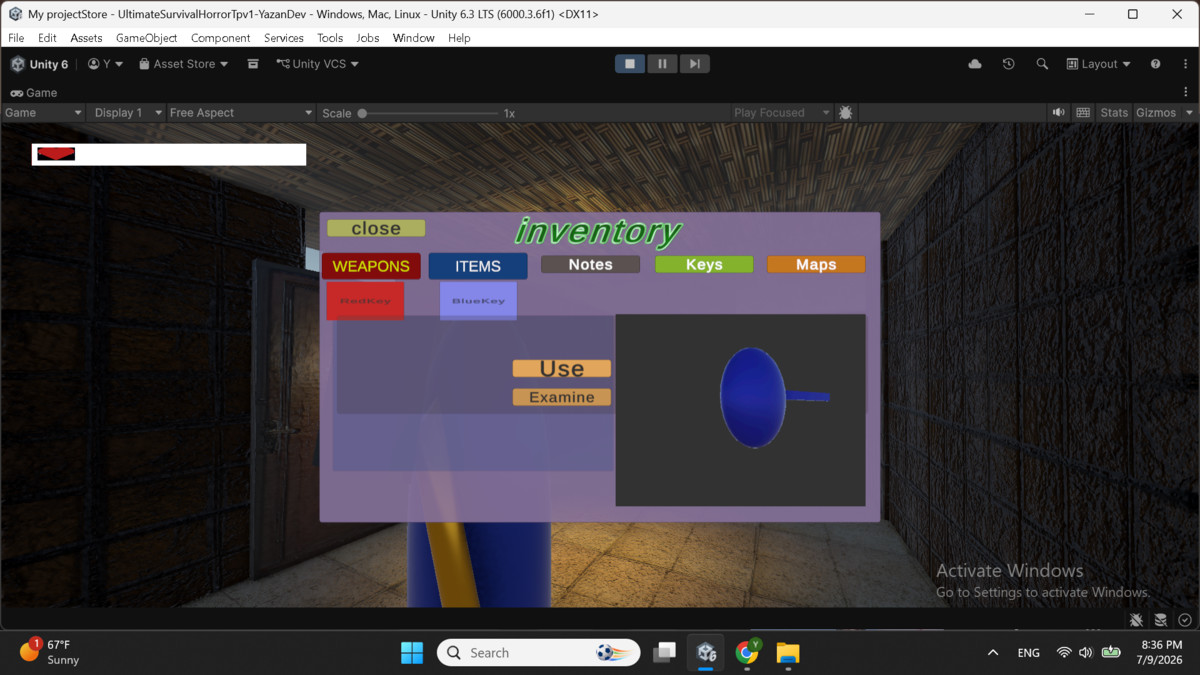Open the Edit menu

tap(47, 38)
